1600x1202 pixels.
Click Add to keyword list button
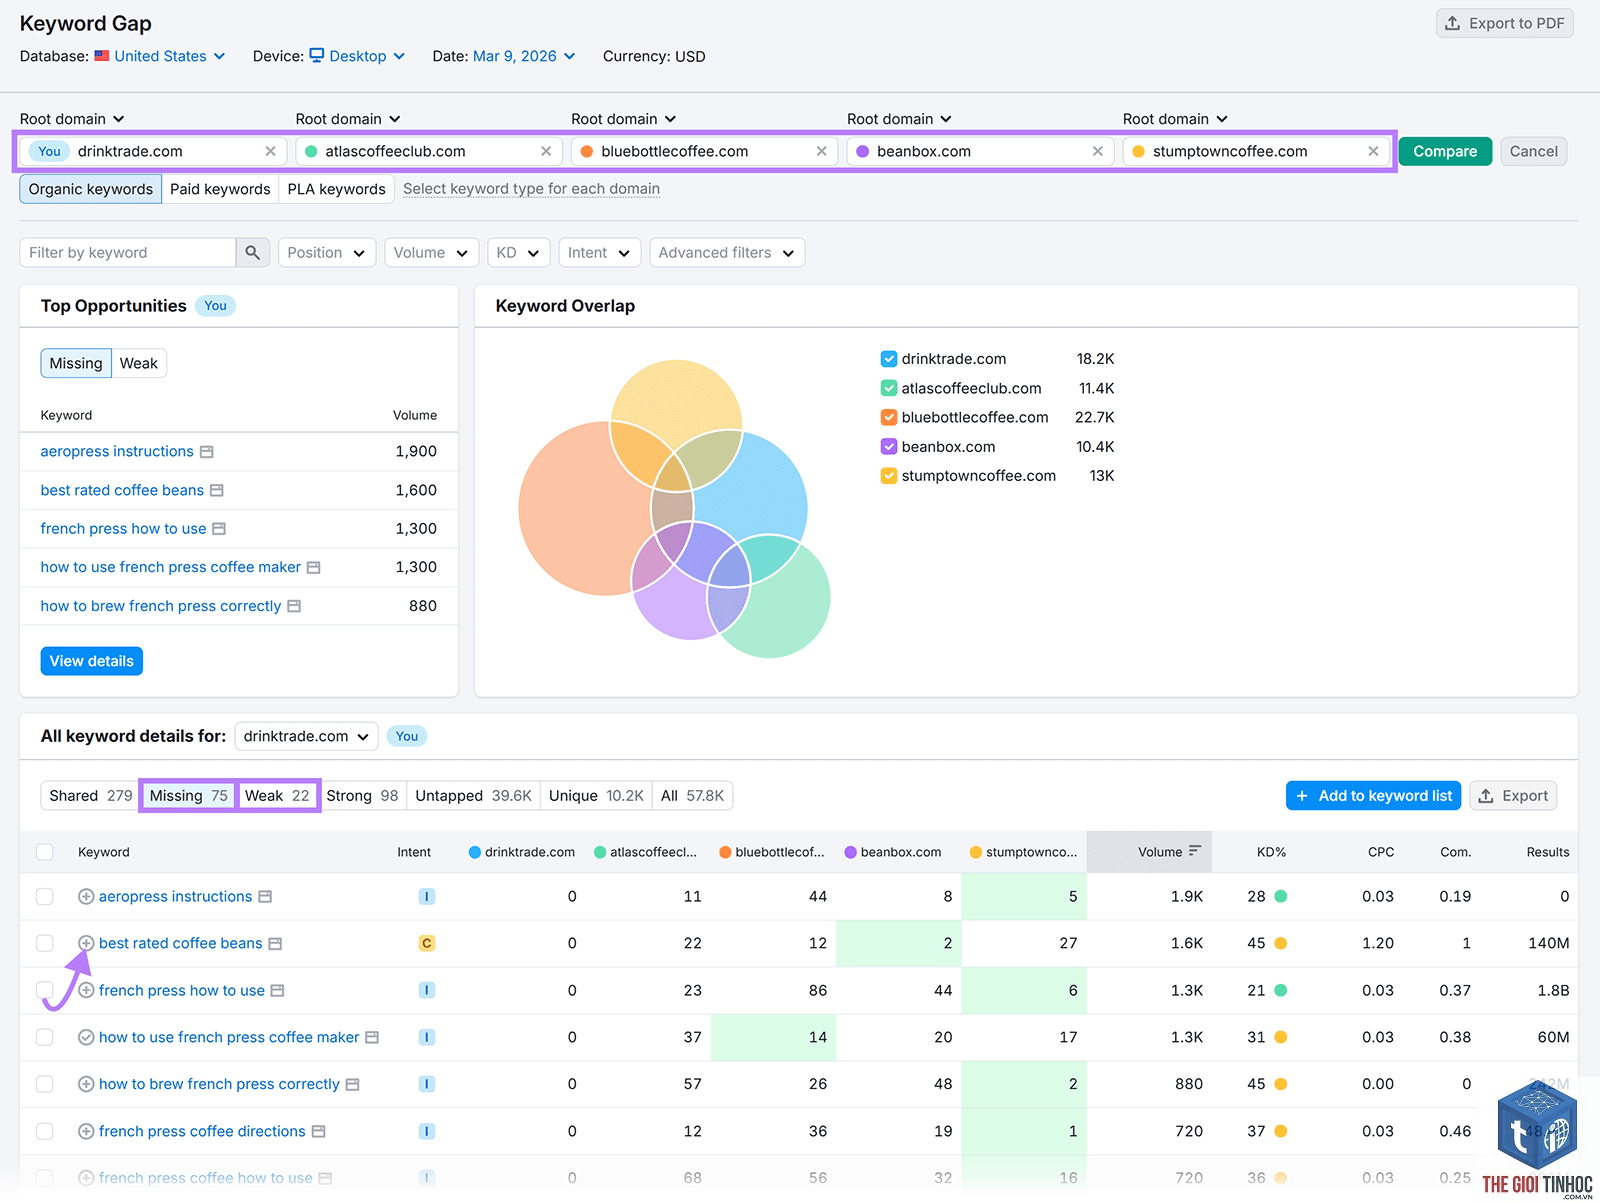pyautogui.click(x=1373, y=796)
